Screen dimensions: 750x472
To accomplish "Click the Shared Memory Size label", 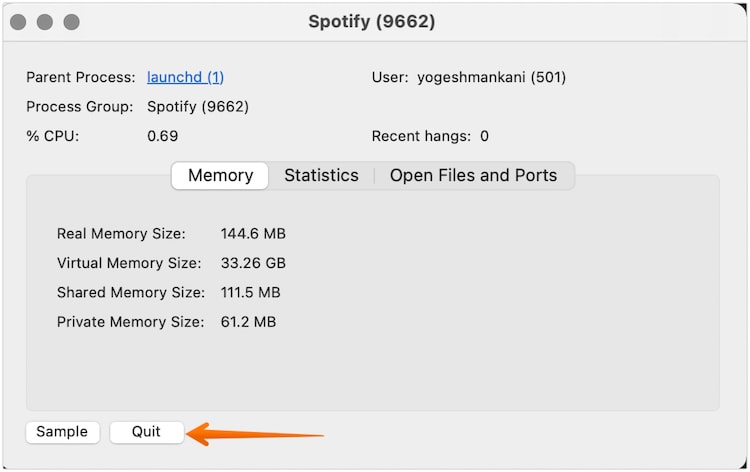I will pyautogui.click(x=131, y=292).
